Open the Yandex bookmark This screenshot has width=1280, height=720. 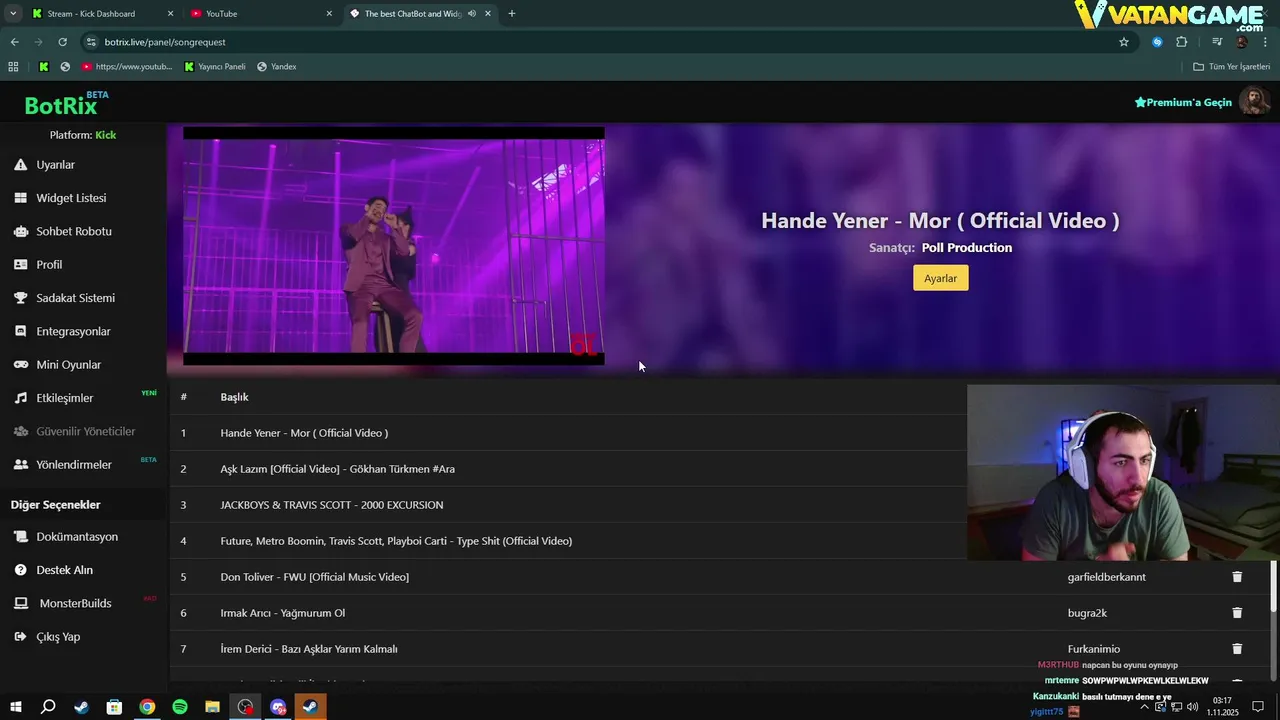pyautogui.click(x=277, y=67)
